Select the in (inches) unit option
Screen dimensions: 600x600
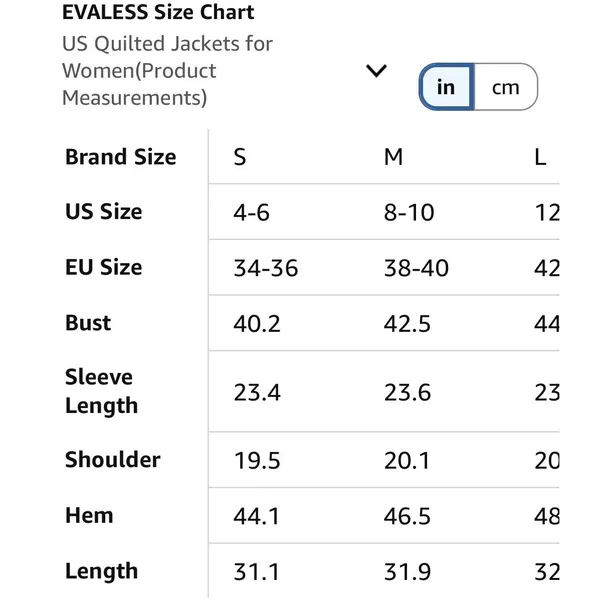tap(446, 87)
